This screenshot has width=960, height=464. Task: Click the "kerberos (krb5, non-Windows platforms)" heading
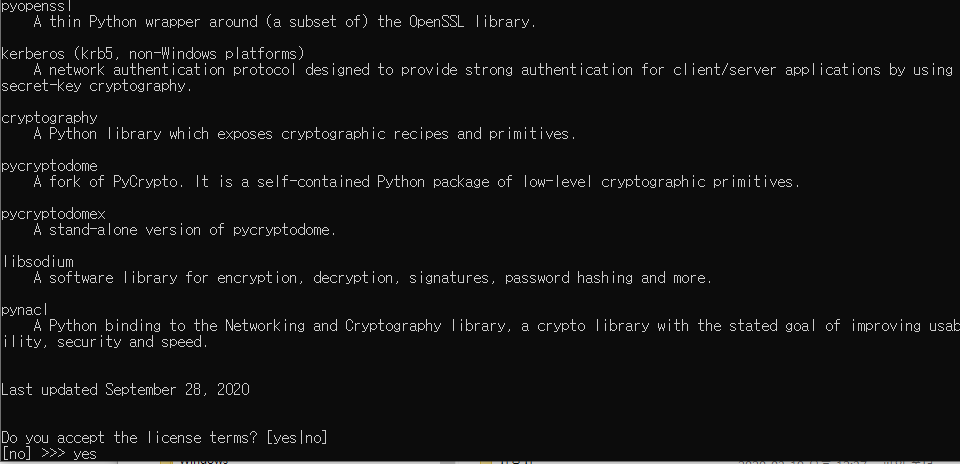coord(153,53)
